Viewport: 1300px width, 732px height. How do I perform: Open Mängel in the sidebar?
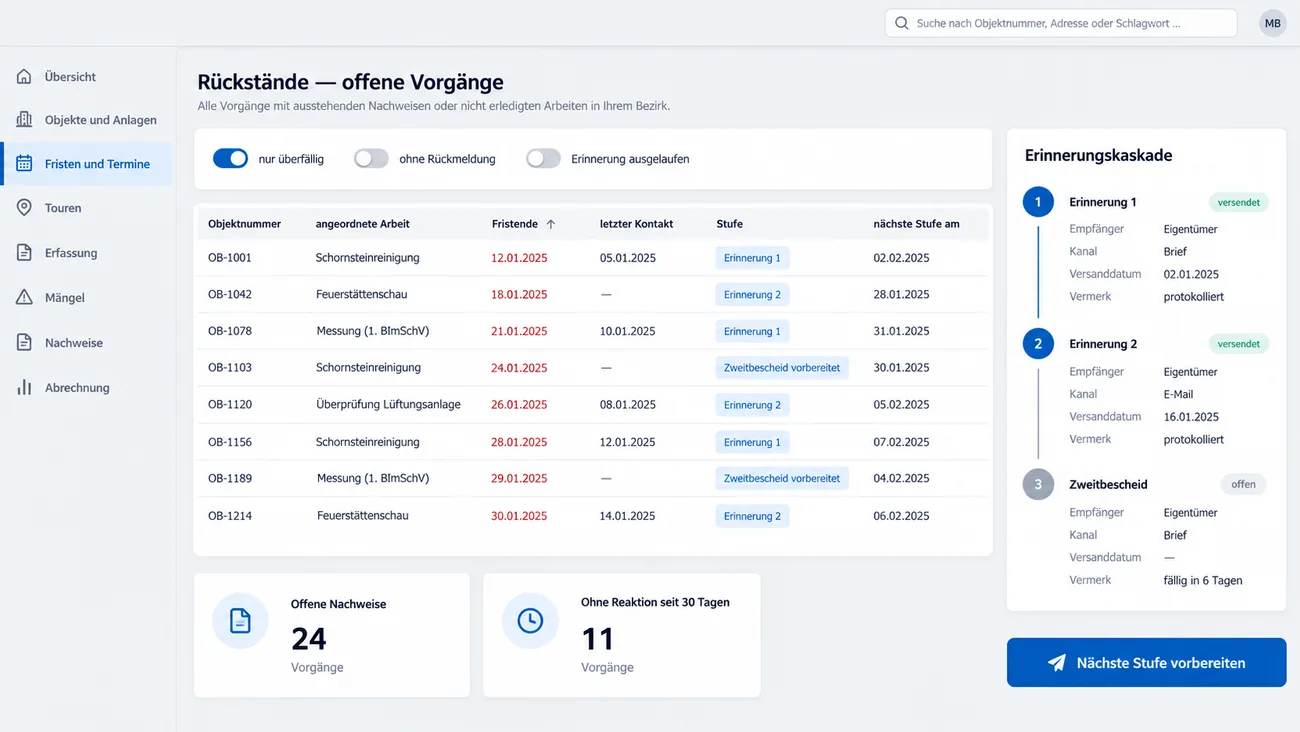pos(87,297)
